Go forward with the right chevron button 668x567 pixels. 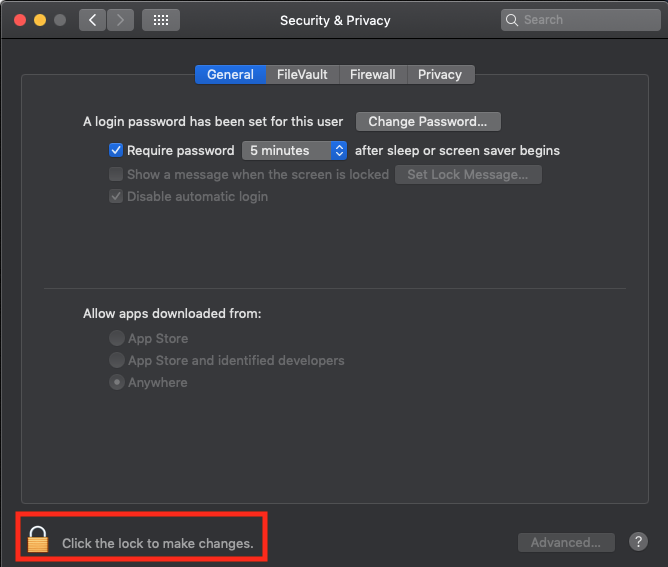click(120, 20)
